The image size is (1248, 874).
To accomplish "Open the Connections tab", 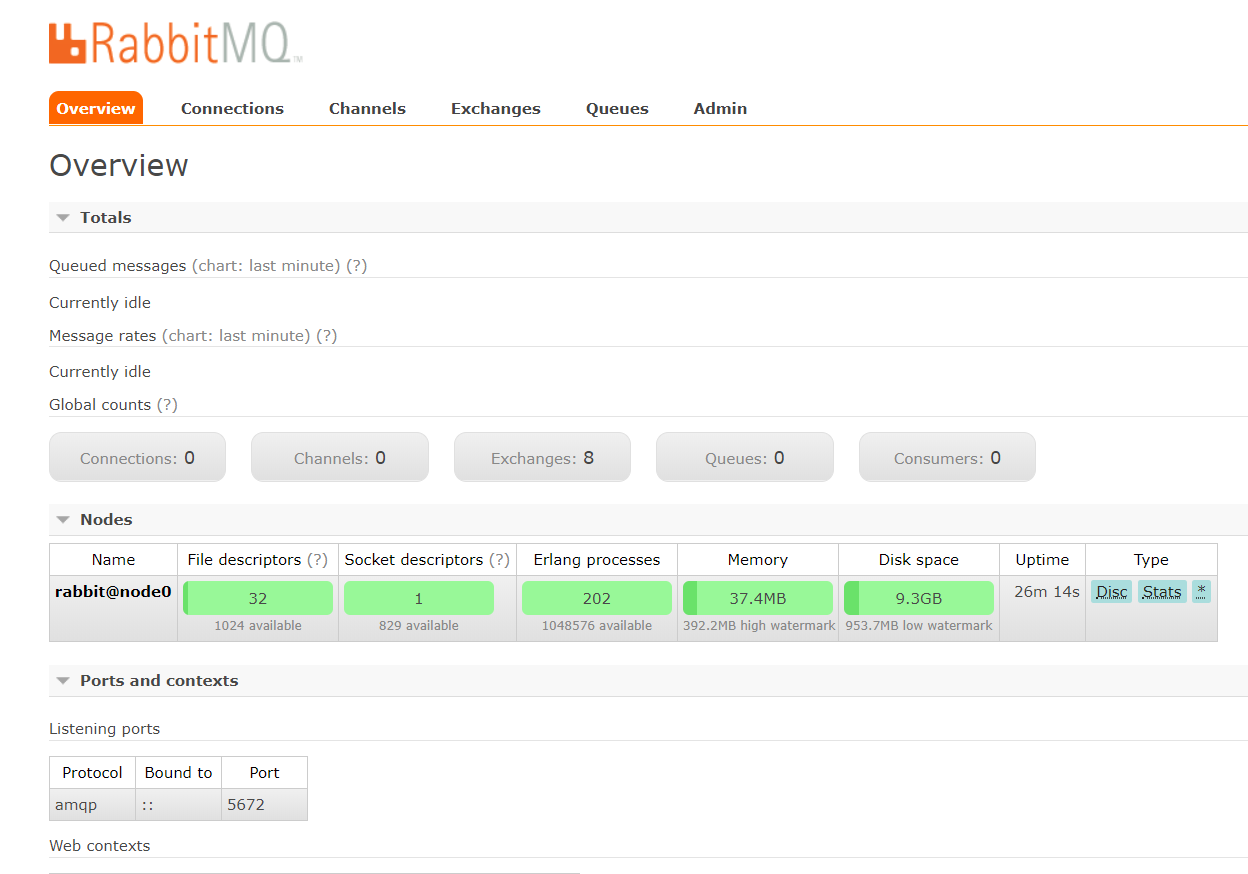I will tap(232, 108).
